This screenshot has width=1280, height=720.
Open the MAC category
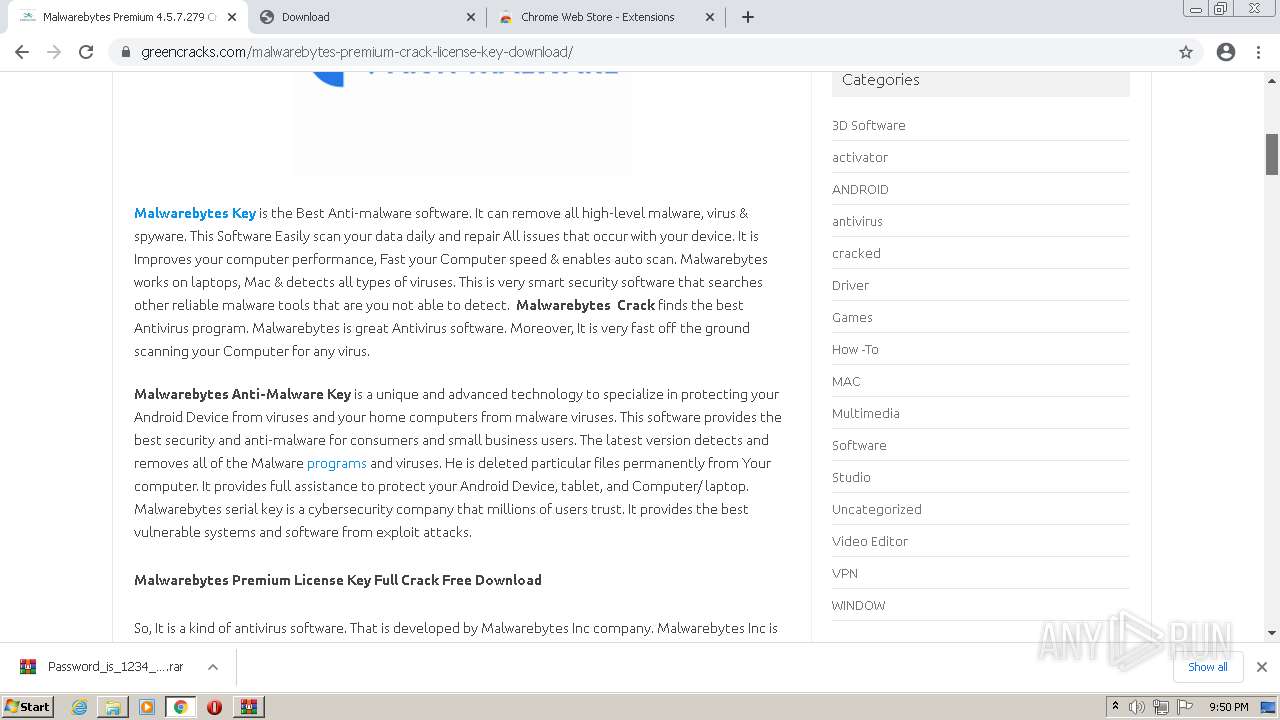click(x=846, y=381)
